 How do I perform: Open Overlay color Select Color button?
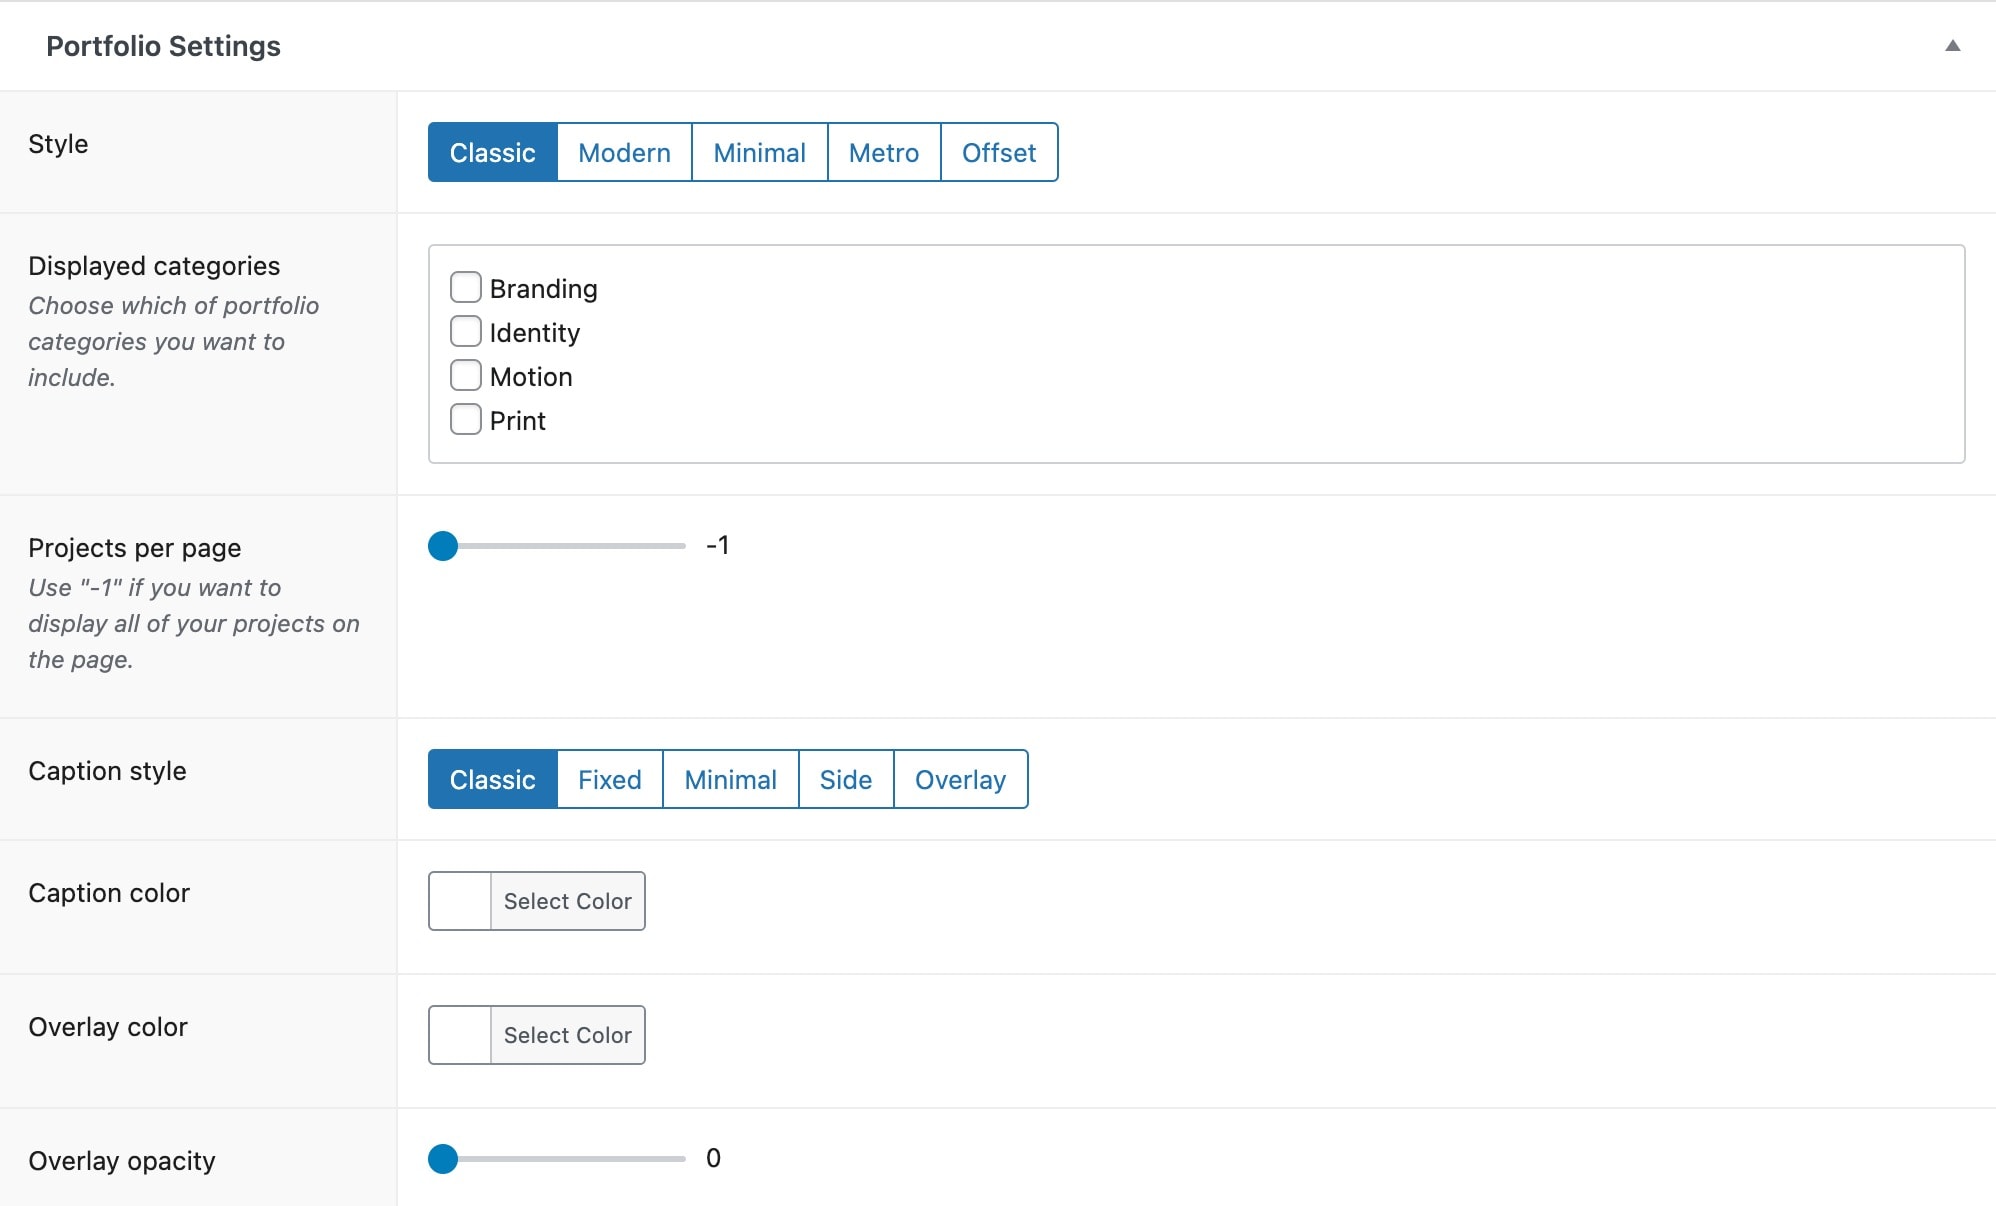point(568,1035)
